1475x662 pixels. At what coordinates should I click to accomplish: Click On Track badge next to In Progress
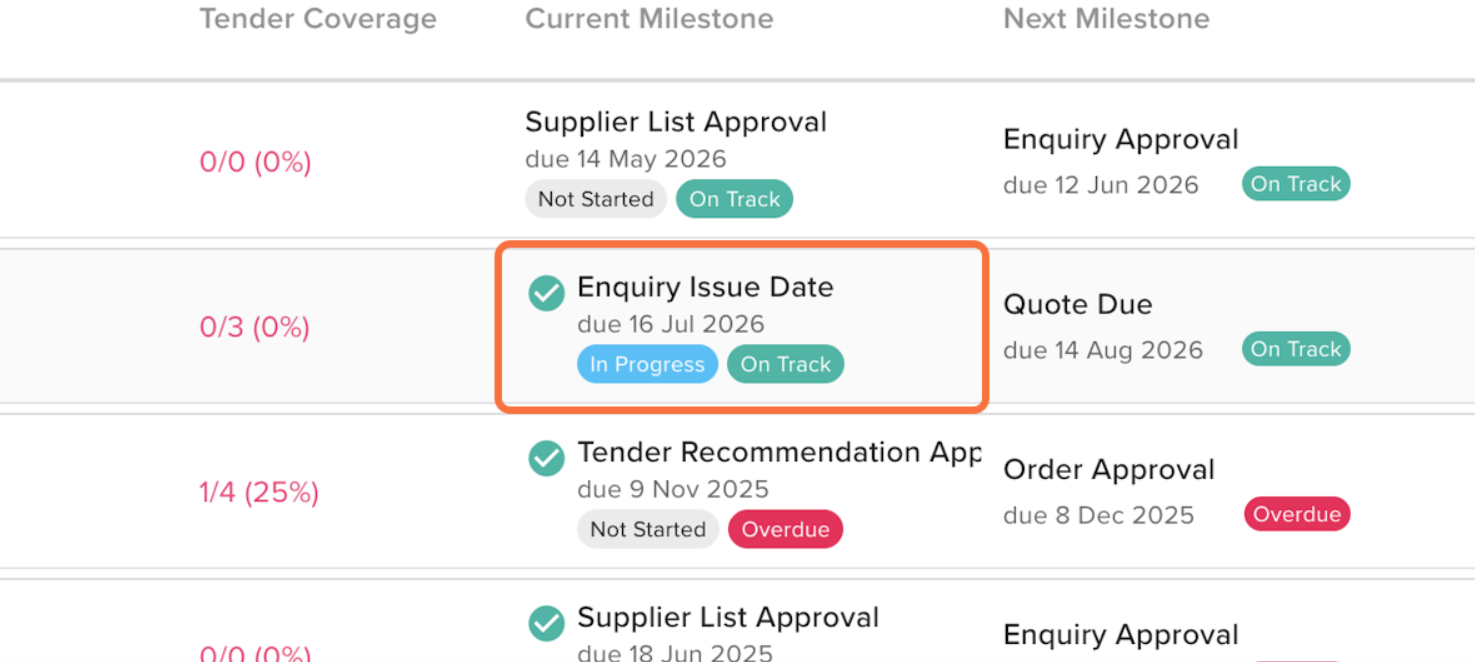click(785, 365)
